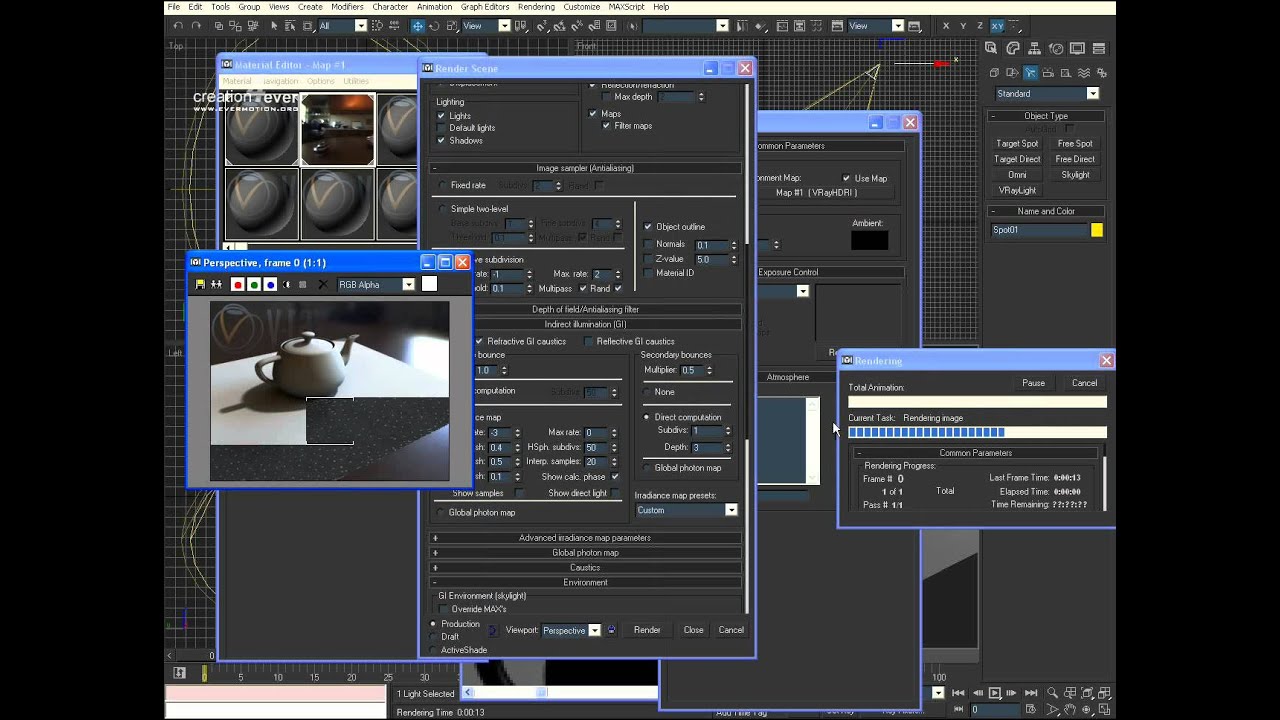This screenshot has height=720, width=1280.
Task: Select the Fixed rate radio button
Action: coord(442,185)
